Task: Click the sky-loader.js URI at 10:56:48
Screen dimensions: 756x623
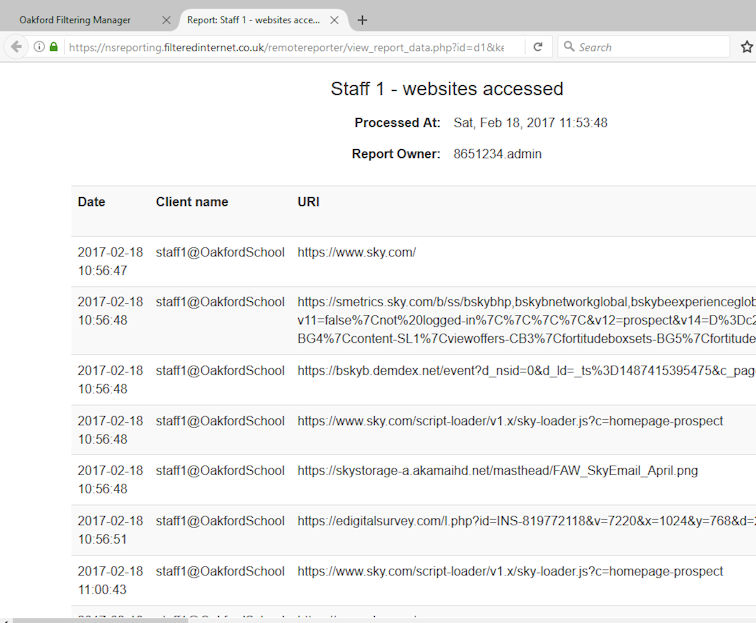Action: (510, 421)
